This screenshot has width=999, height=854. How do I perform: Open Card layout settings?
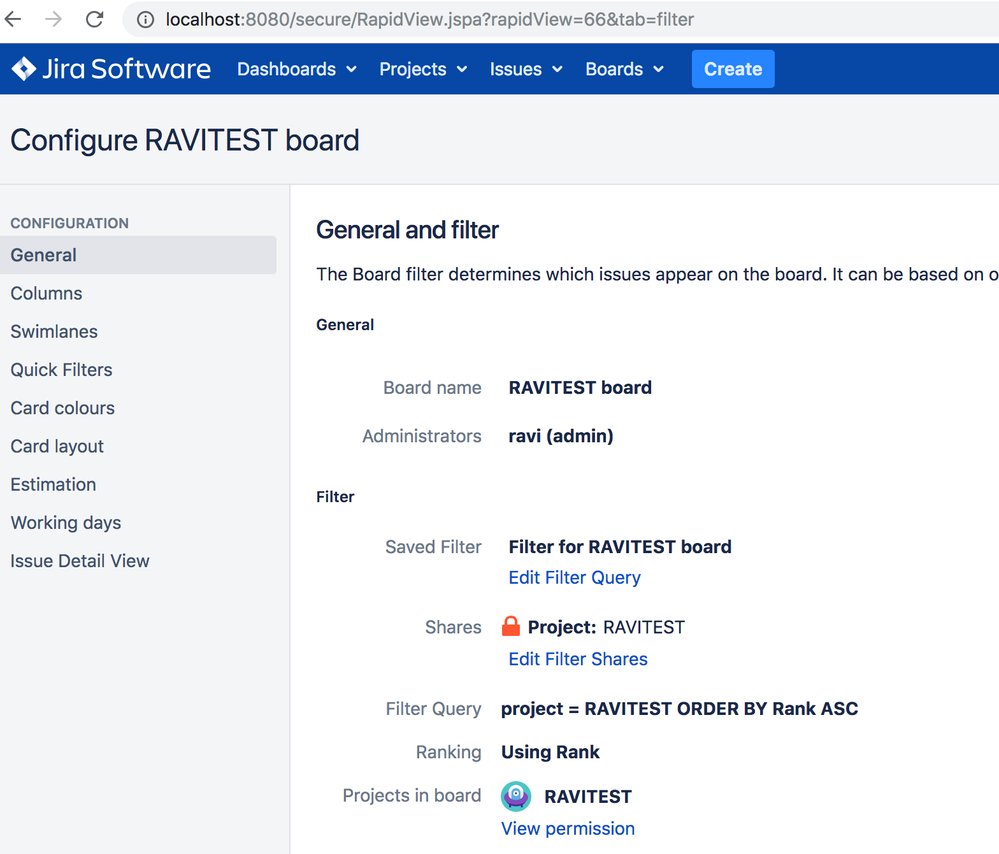pos(57,446)
